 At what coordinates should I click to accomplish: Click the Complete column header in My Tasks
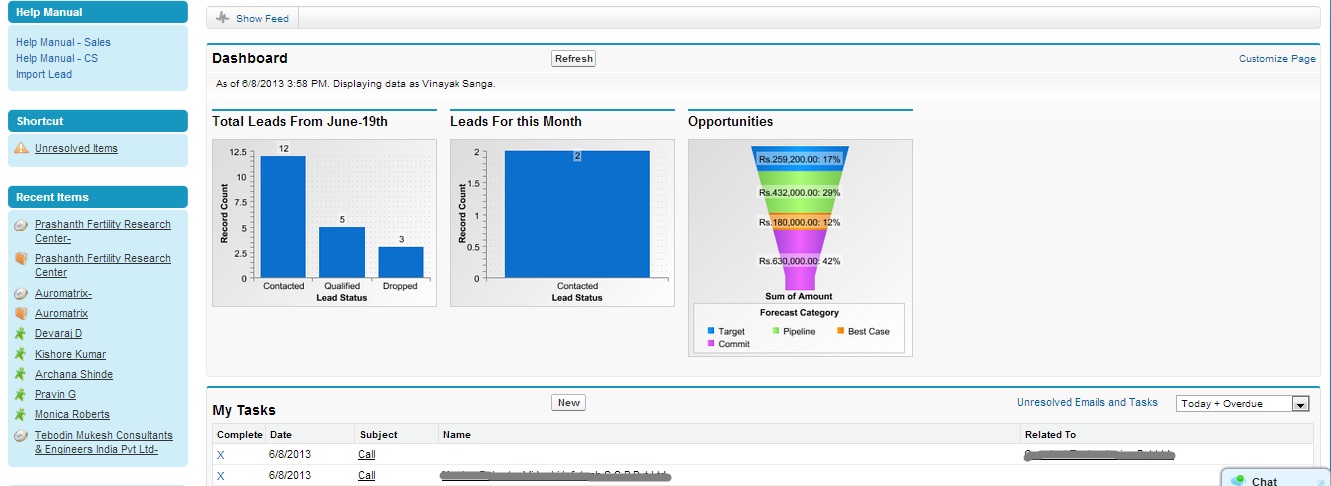pyautogui.click(x=239, y=435)
